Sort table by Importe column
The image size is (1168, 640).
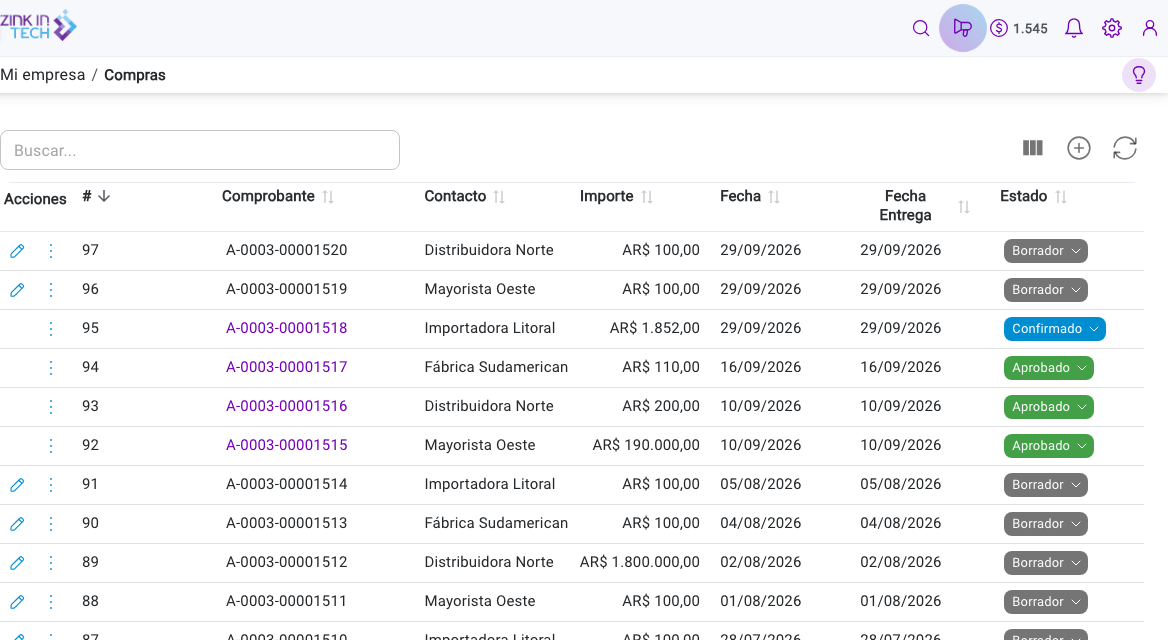(616, 197)
